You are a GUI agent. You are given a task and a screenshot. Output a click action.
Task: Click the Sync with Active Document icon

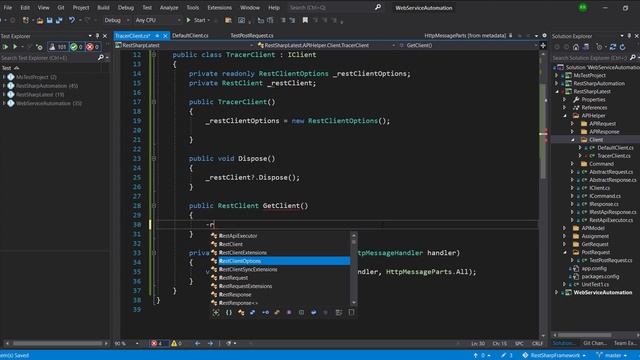coord(613,47)
